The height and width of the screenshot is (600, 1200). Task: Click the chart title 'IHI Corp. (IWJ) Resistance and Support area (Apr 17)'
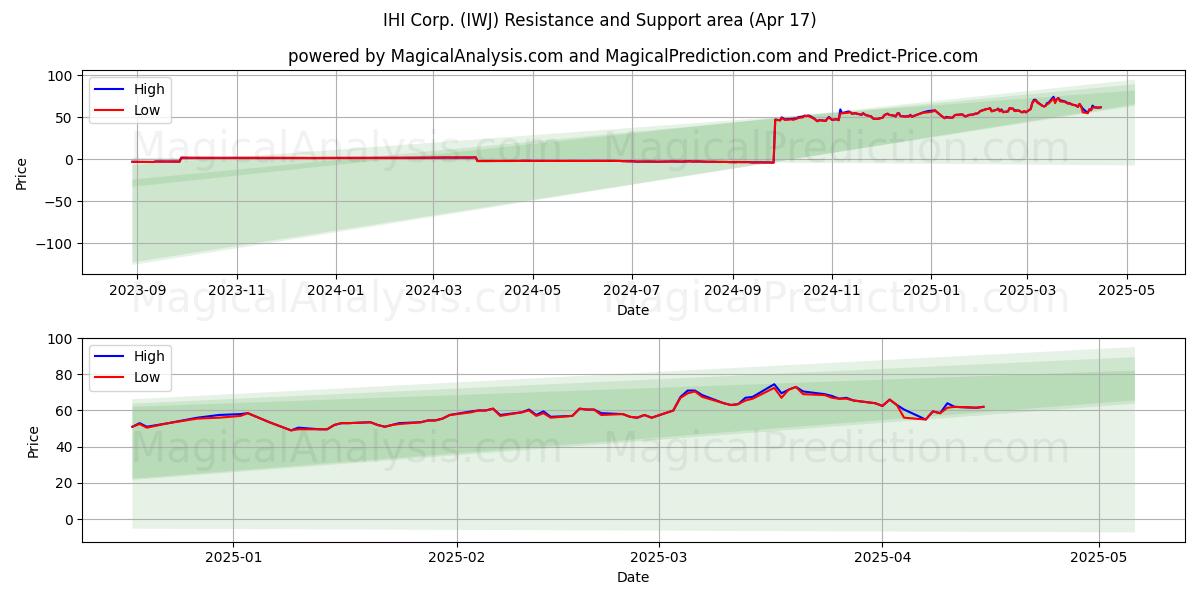tap(600, 20)
